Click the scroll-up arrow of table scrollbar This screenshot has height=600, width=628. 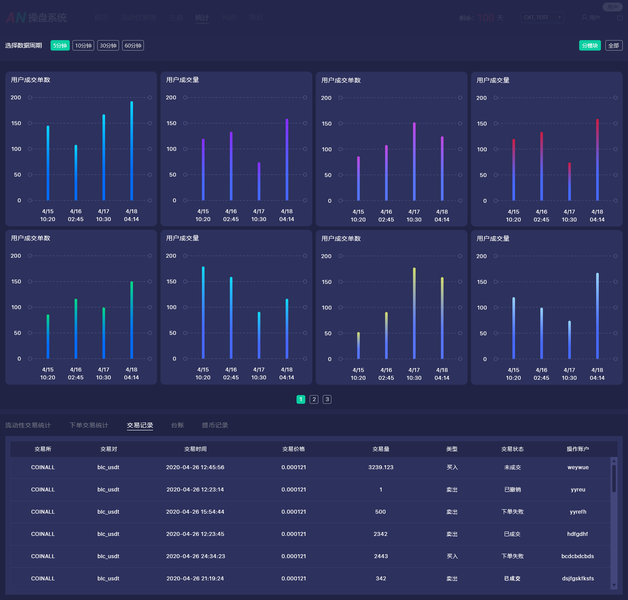tap(614, 461)
